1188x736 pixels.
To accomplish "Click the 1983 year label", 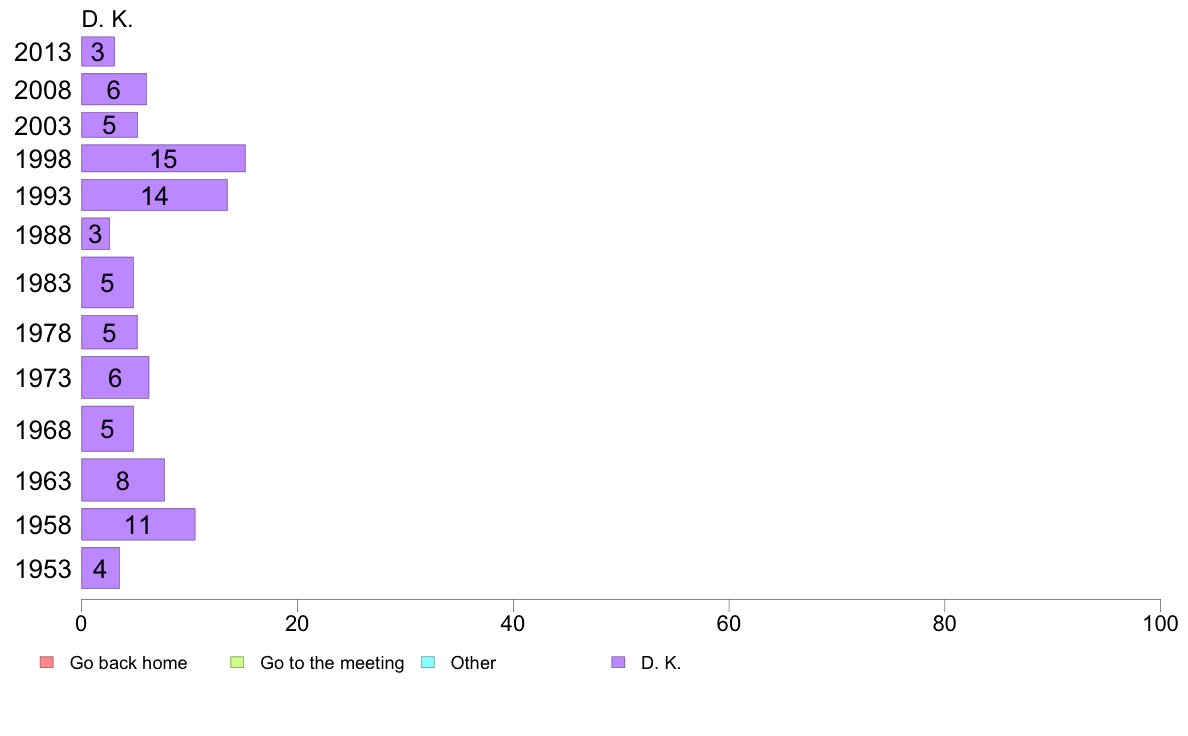I will (x=42, y=283).
